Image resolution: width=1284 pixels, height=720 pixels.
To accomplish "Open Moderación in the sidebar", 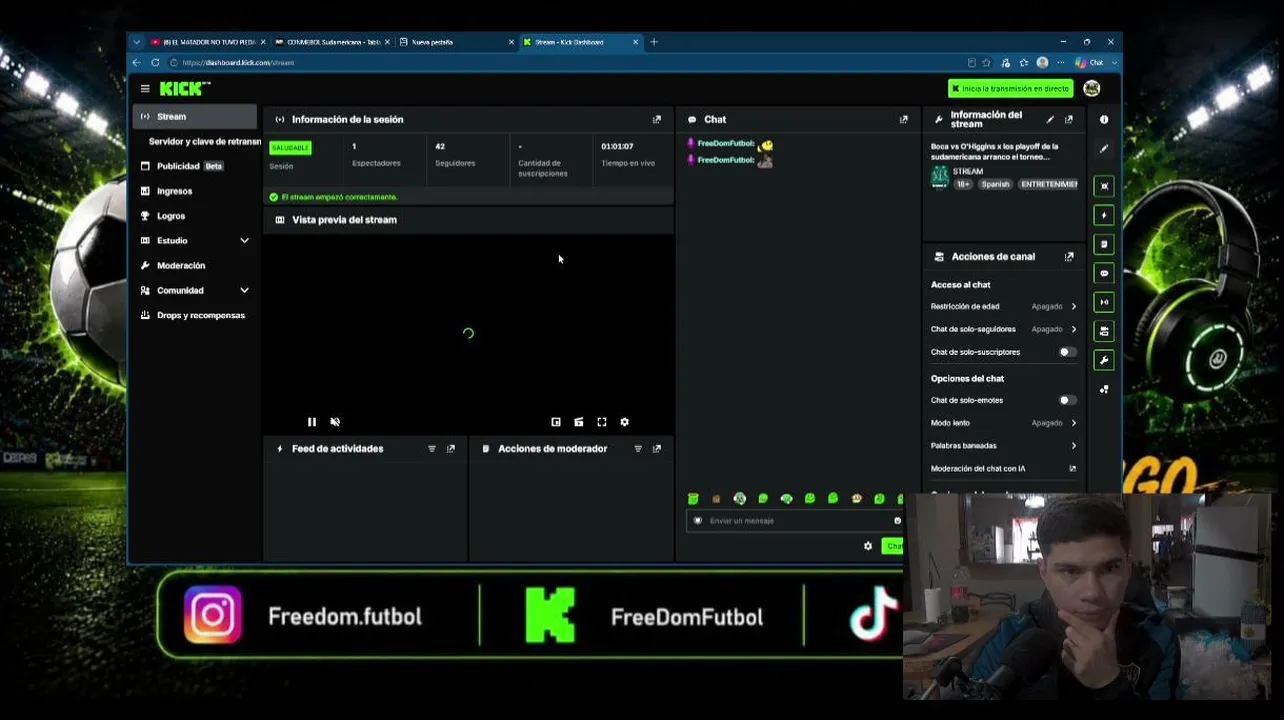I will click(x=195, y=266).
